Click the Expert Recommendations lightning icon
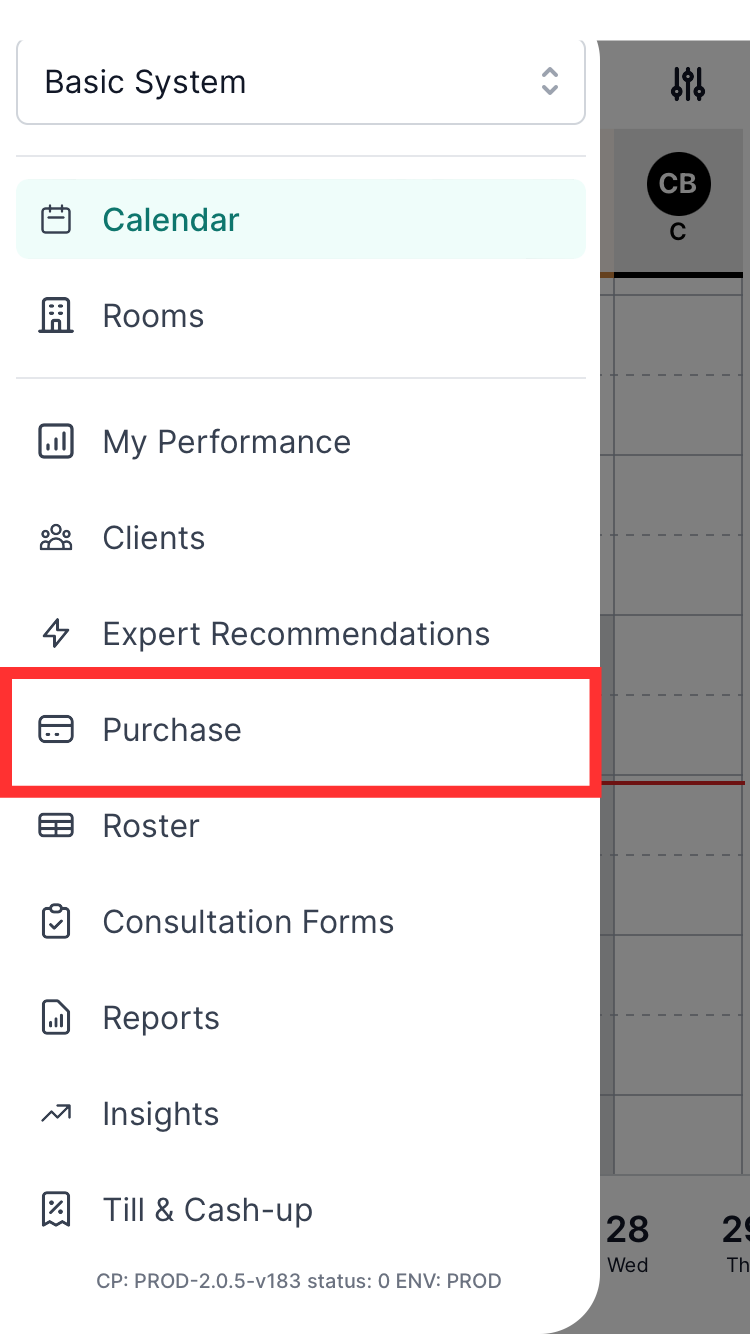Image resolution: width=750 pixels, height=1334 pixels. pyautogui.click(x=56, y=634)
